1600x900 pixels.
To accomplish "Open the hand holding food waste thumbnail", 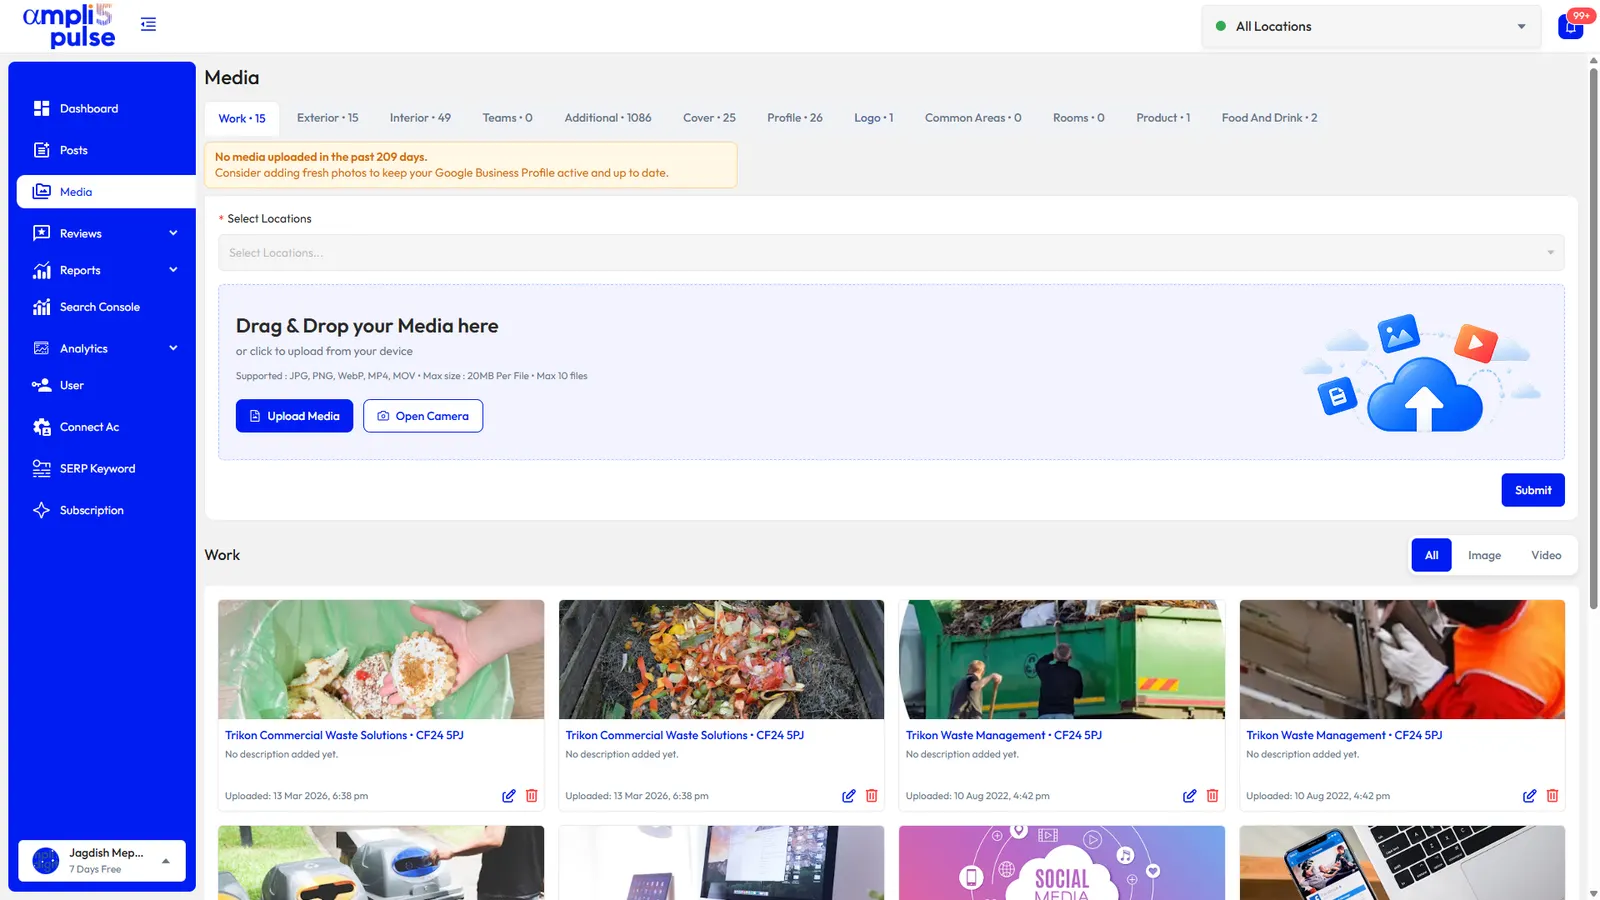I will (381, 659).
